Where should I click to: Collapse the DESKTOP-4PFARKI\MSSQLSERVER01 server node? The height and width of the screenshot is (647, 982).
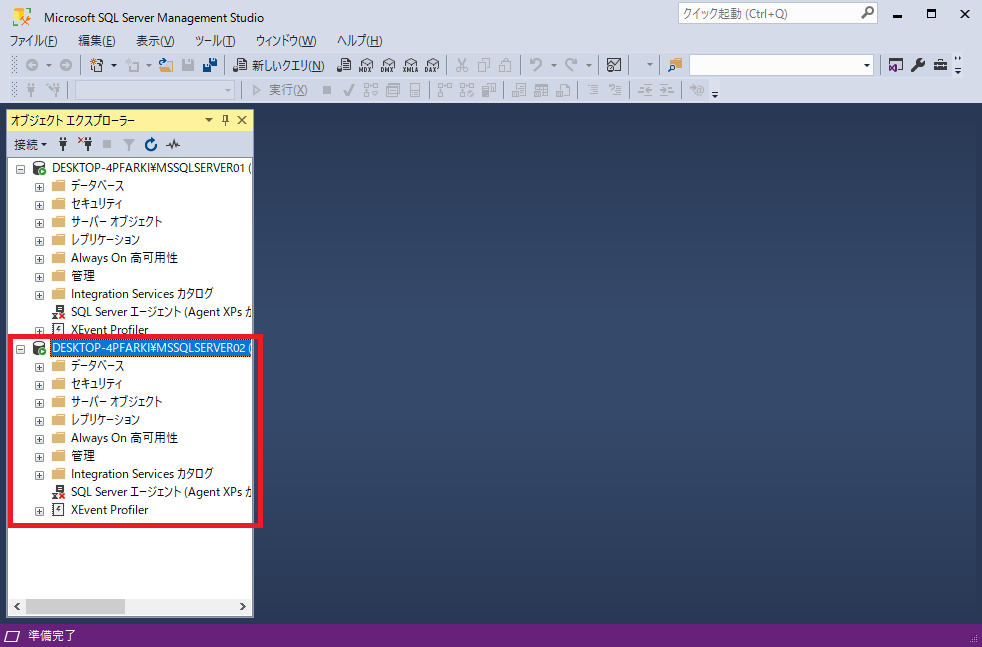click(20, 167)
